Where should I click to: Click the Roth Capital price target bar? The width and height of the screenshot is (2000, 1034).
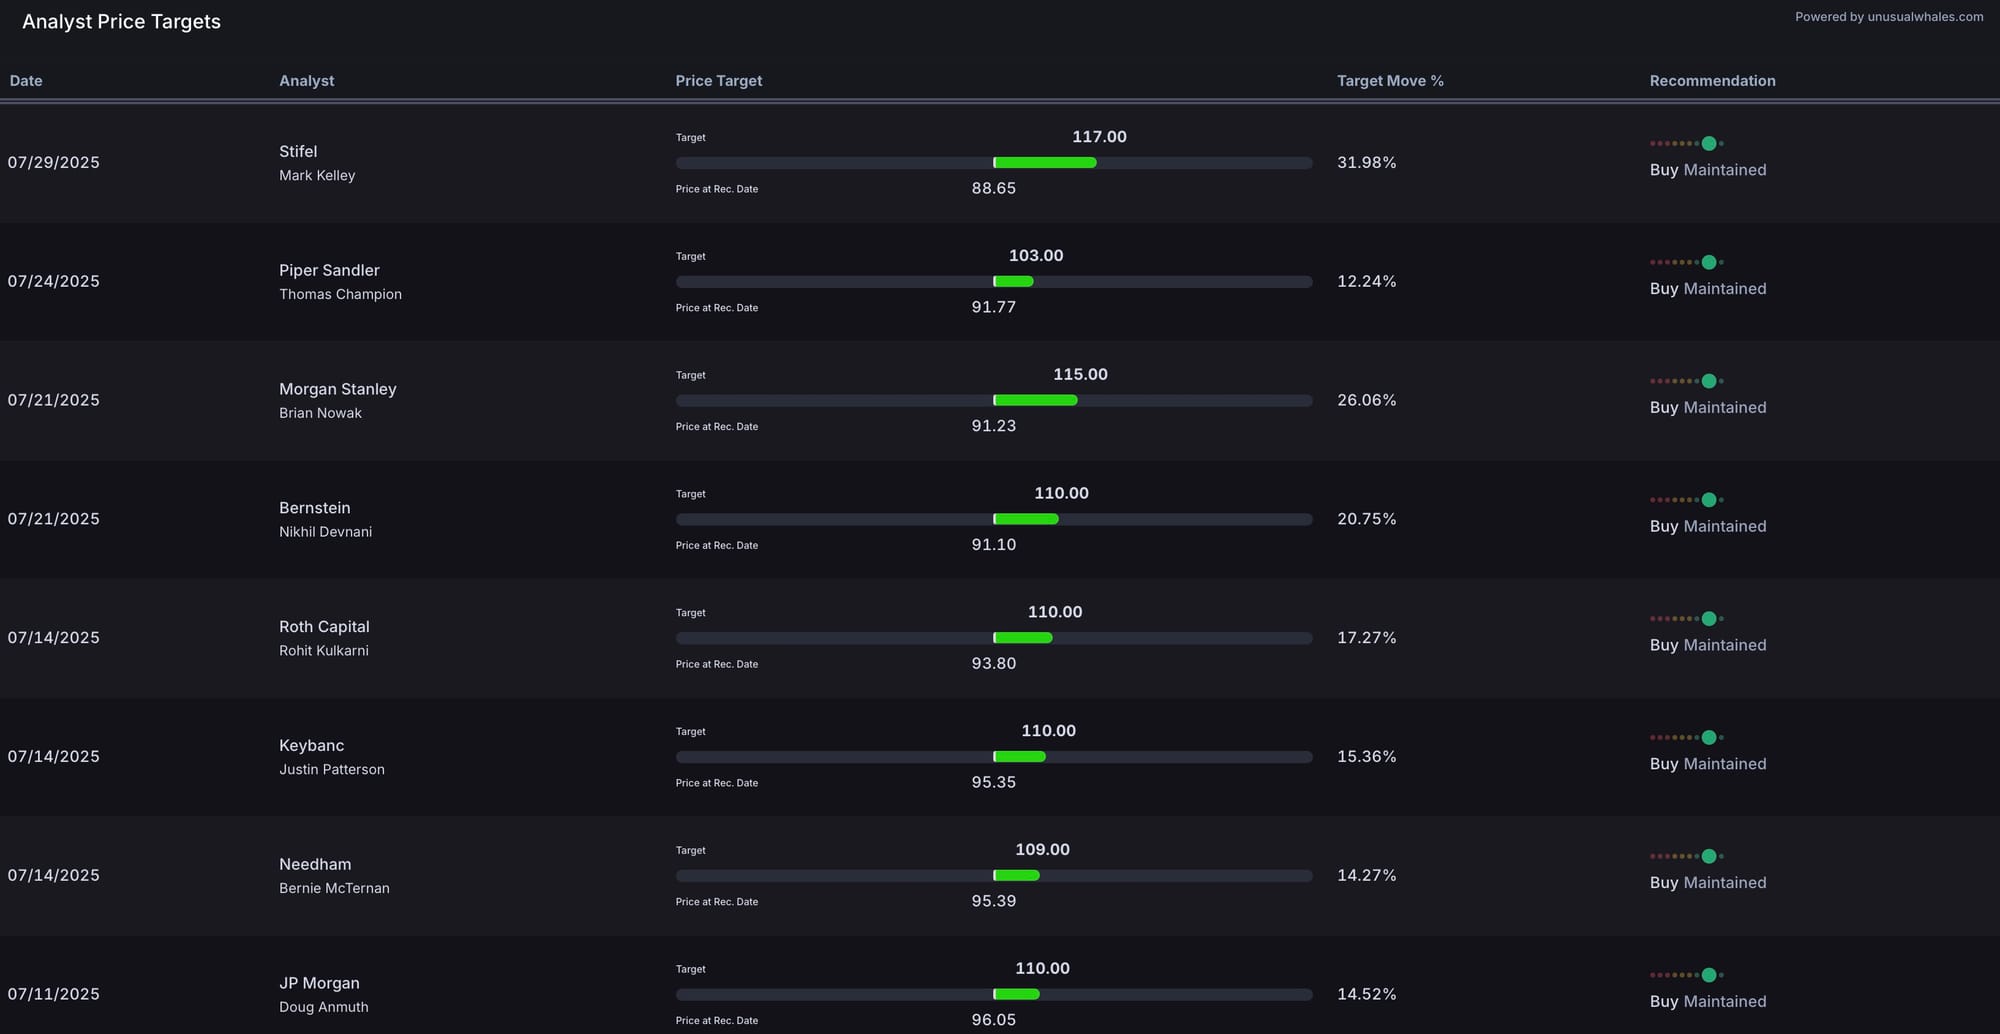pos(994,638)
